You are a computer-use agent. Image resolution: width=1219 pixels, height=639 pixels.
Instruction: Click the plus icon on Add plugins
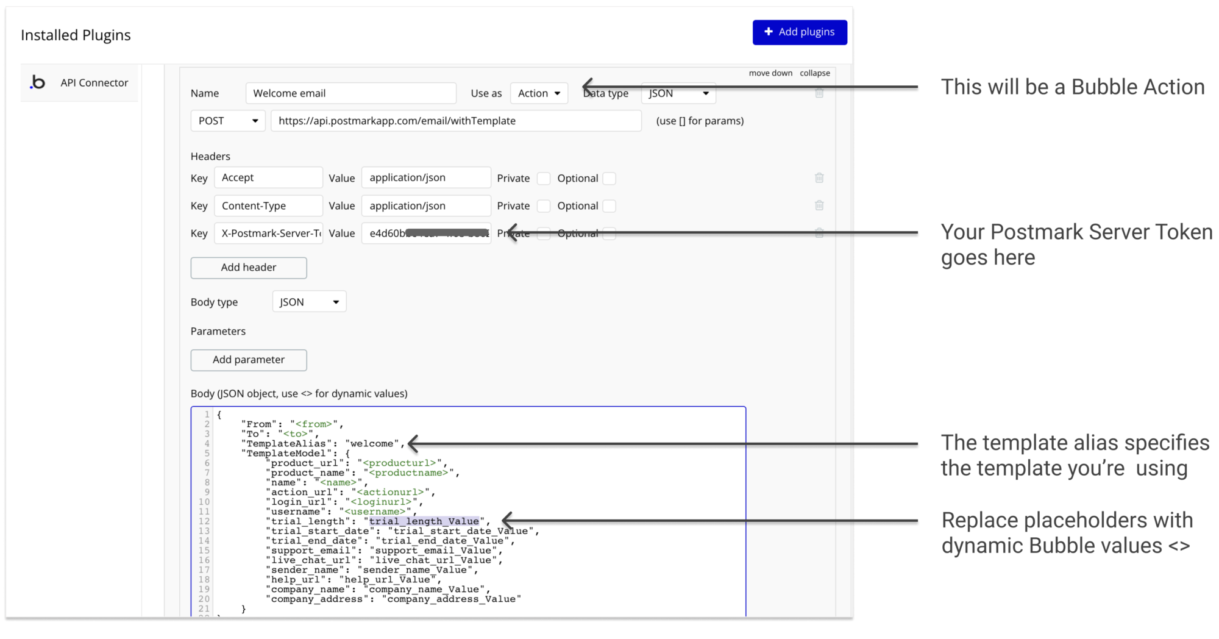(767, 32)
